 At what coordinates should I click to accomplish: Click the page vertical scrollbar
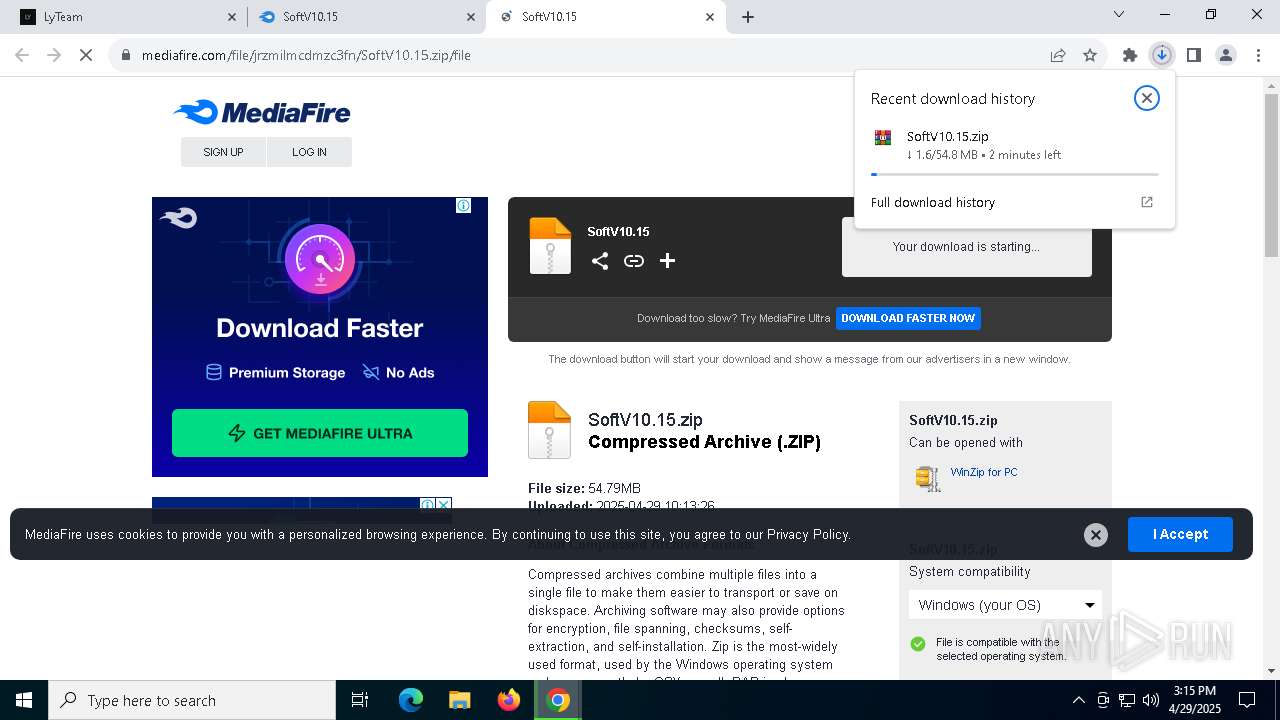tap(1271, 175)
